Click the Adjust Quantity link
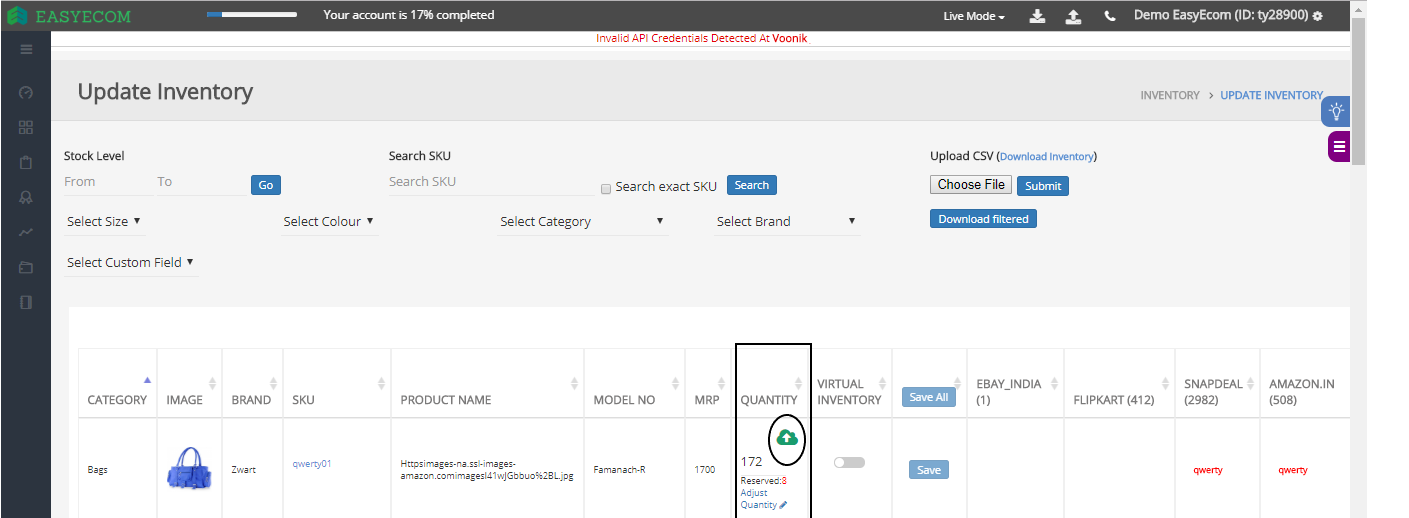Image resolution: width=1409 pixels, height=518 pixels. click(x=759, y=499)
